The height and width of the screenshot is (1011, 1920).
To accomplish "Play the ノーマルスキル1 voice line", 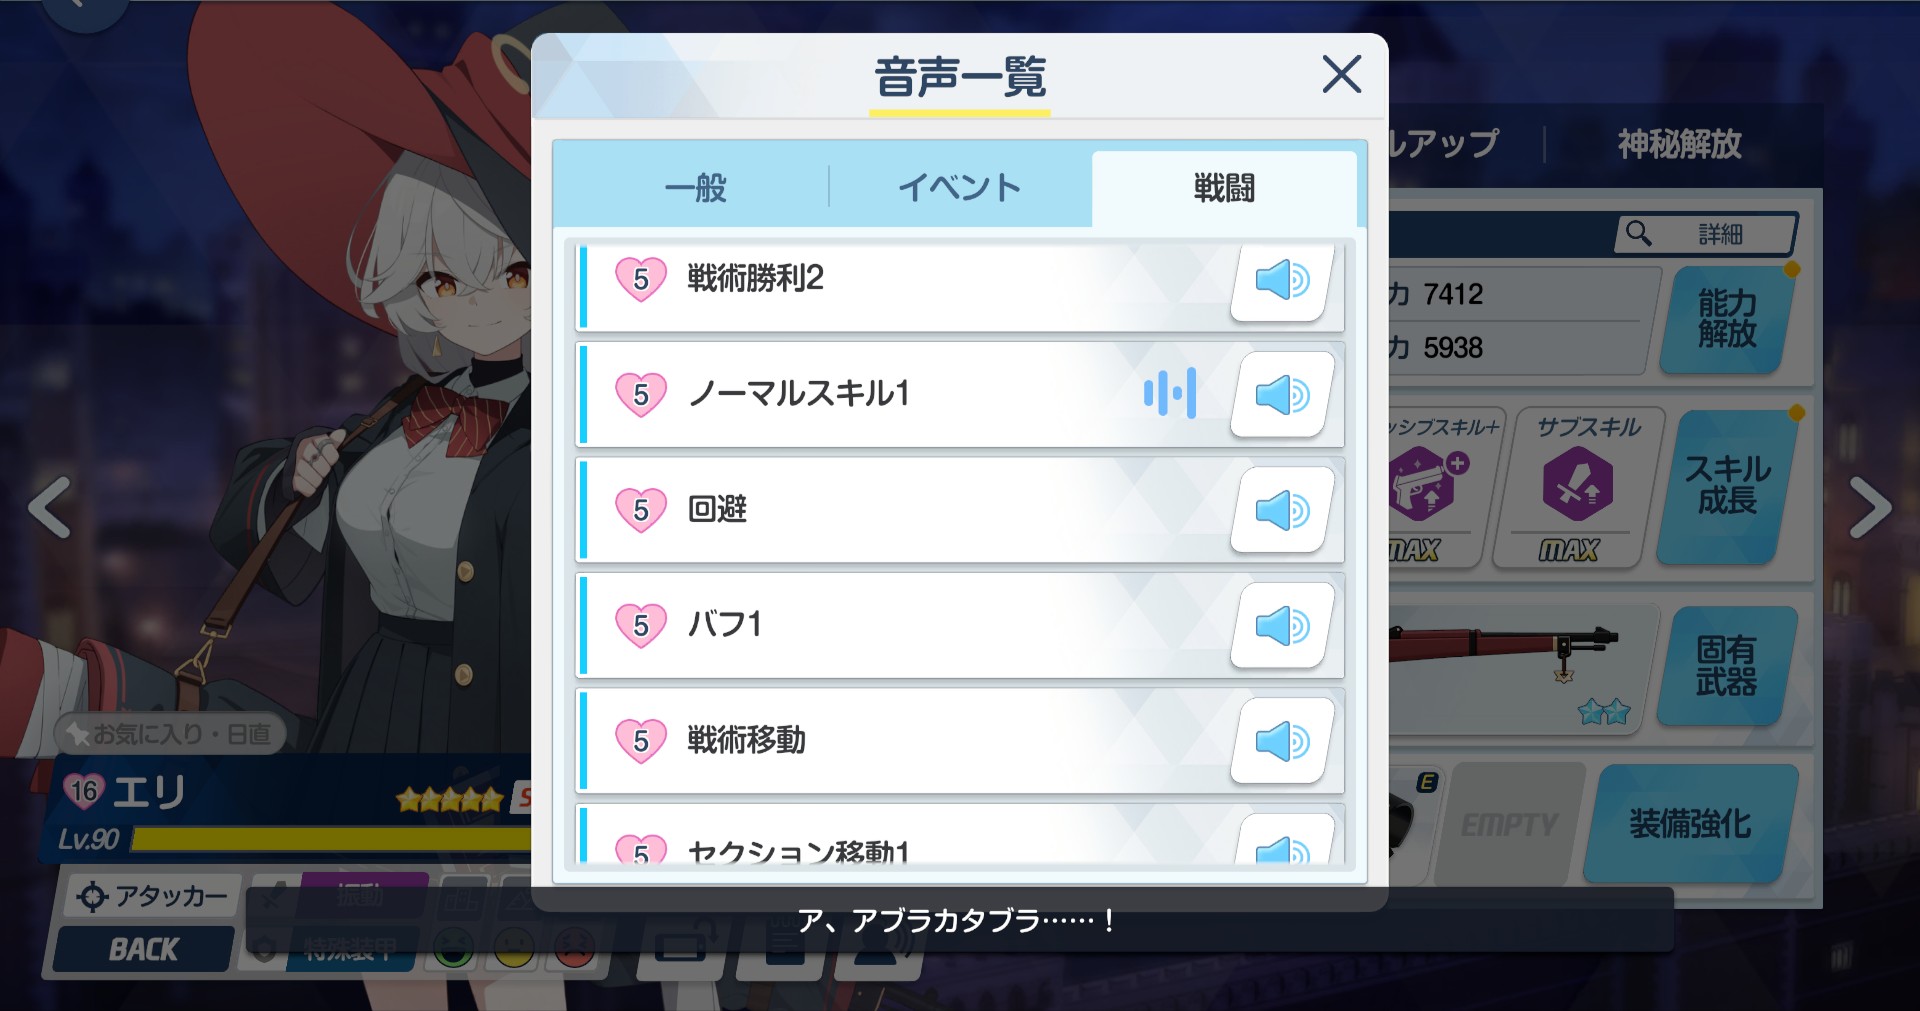I will 1282,395.
